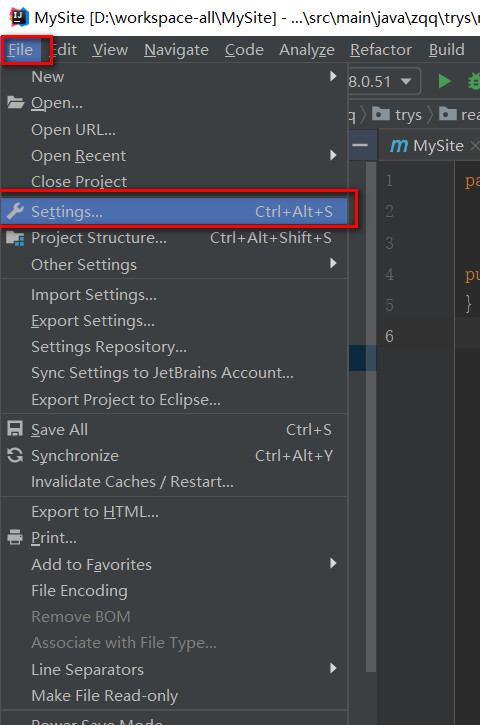Run the project with green play icon
480x725 pixels.
click(444, 81)
